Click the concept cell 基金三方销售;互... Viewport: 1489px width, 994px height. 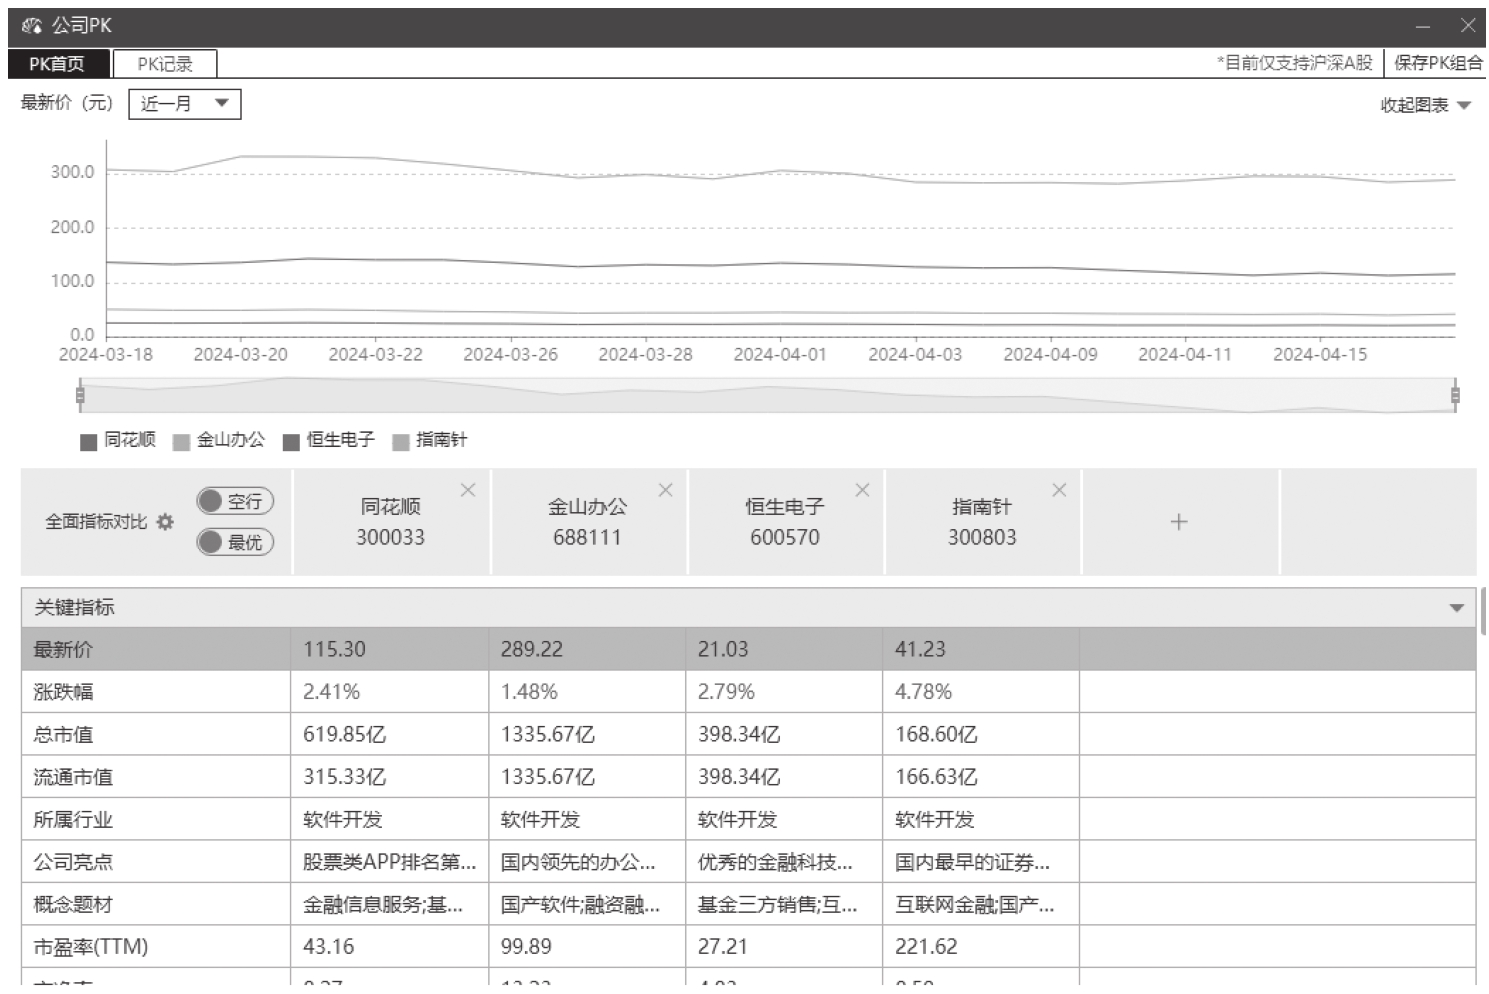pyautogui.click(x=778, y=905)
